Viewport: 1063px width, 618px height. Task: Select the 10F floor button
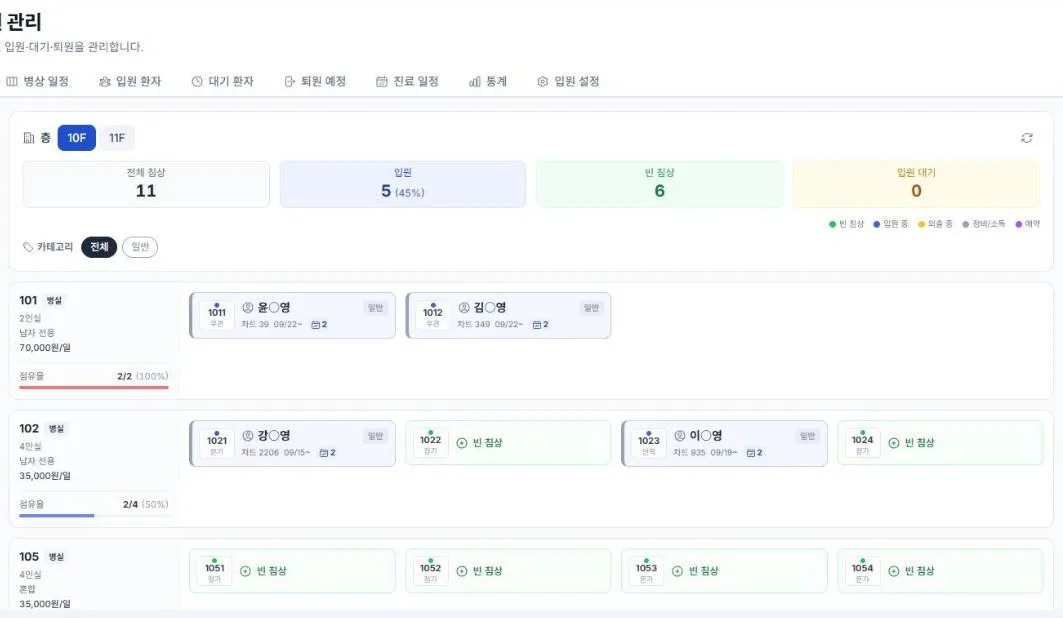(77, 138)
